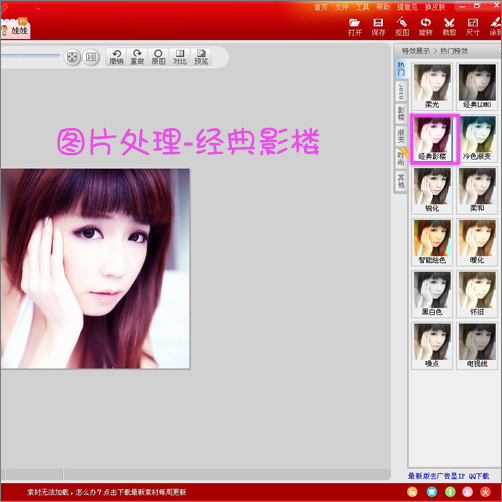Choose the 裁剪 crop scissors tool
502x502 pixels.
click(x=449, y=27)
